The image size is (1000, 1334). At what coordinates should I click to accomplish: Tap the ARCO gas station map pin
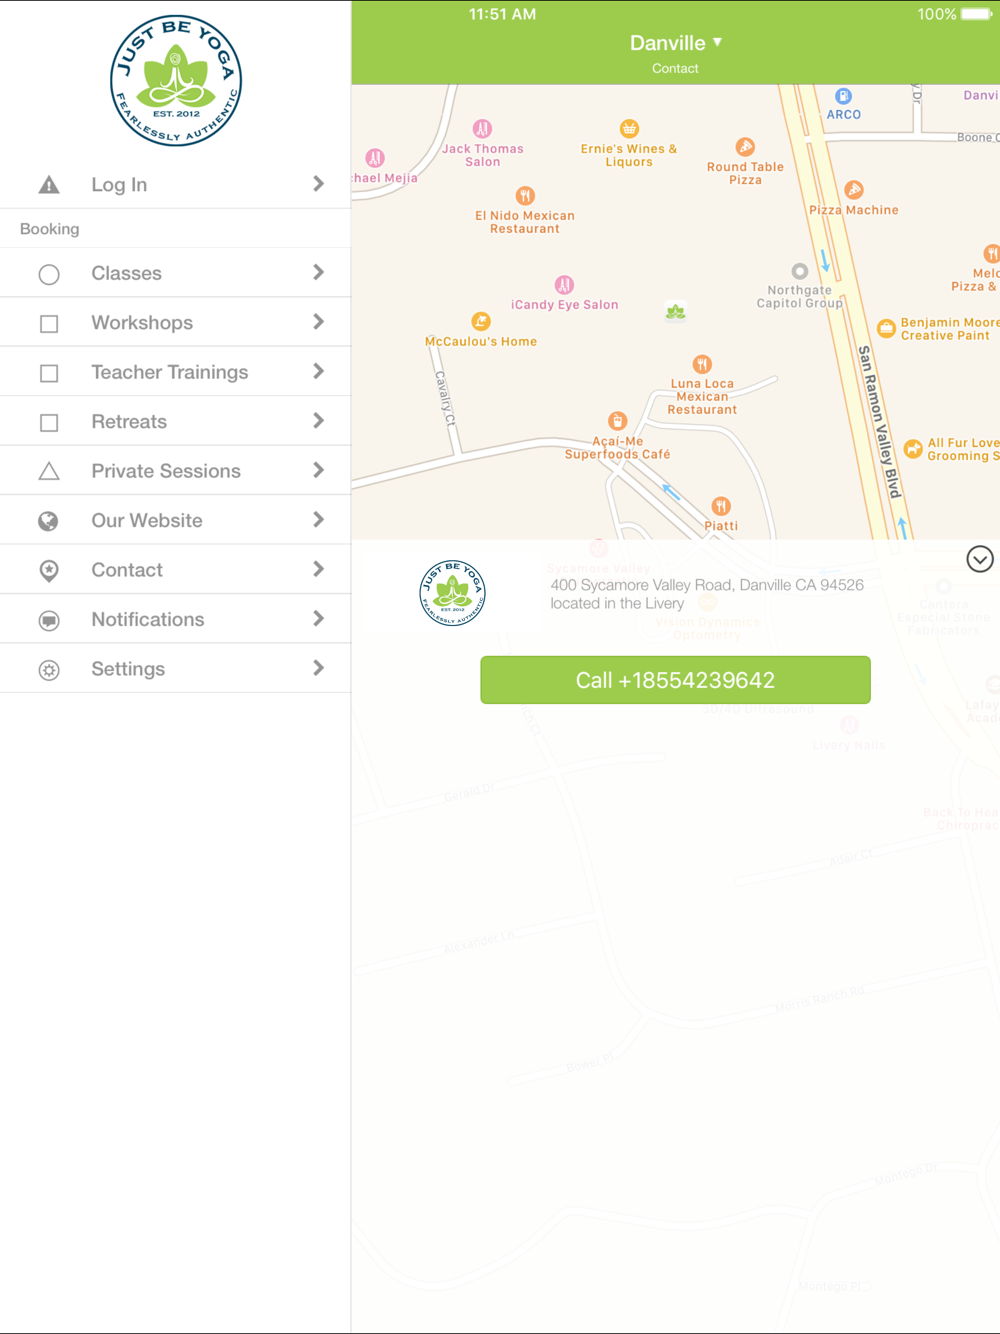844,96
